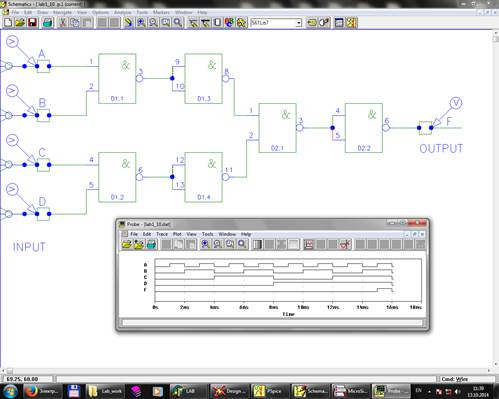Print the schematic using the printer icon
This screenshot has height=399, width=499.
pos(48,23)
